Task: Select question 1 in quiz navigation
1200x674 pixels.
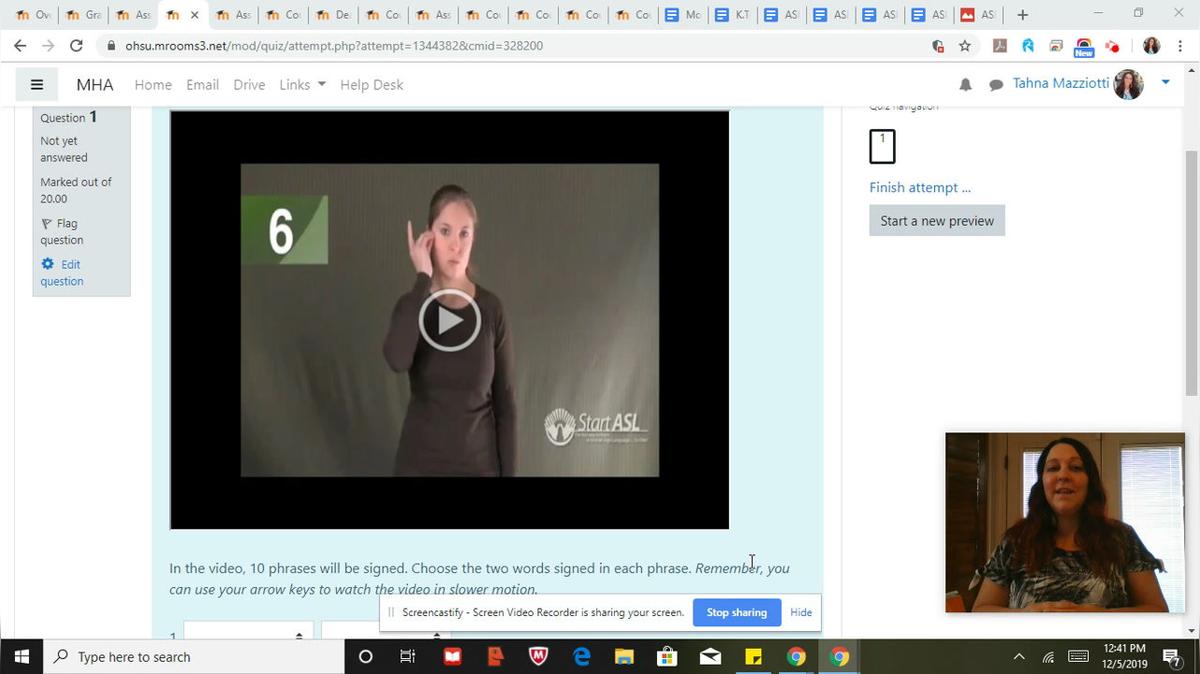Action: 882,146
